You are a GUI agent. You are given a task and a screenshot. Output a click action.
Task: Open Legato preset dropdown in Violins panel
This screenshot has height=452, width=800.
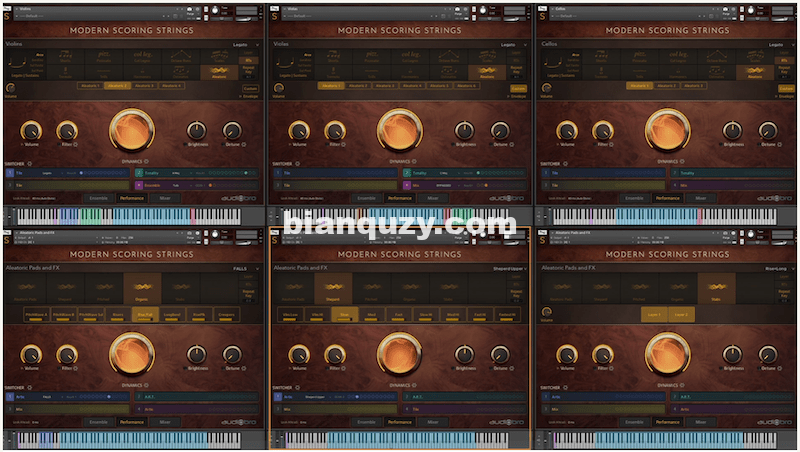point(246,44)
